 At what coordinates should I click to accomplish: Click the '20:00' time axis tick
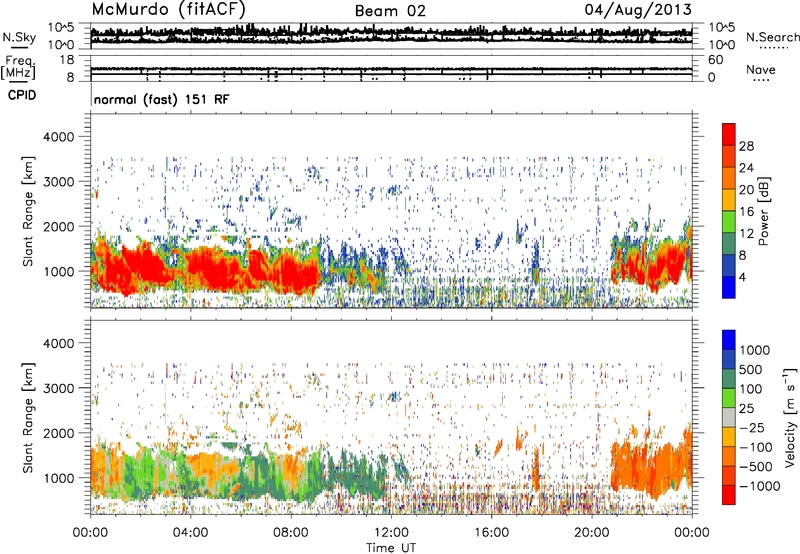point(591,533)
